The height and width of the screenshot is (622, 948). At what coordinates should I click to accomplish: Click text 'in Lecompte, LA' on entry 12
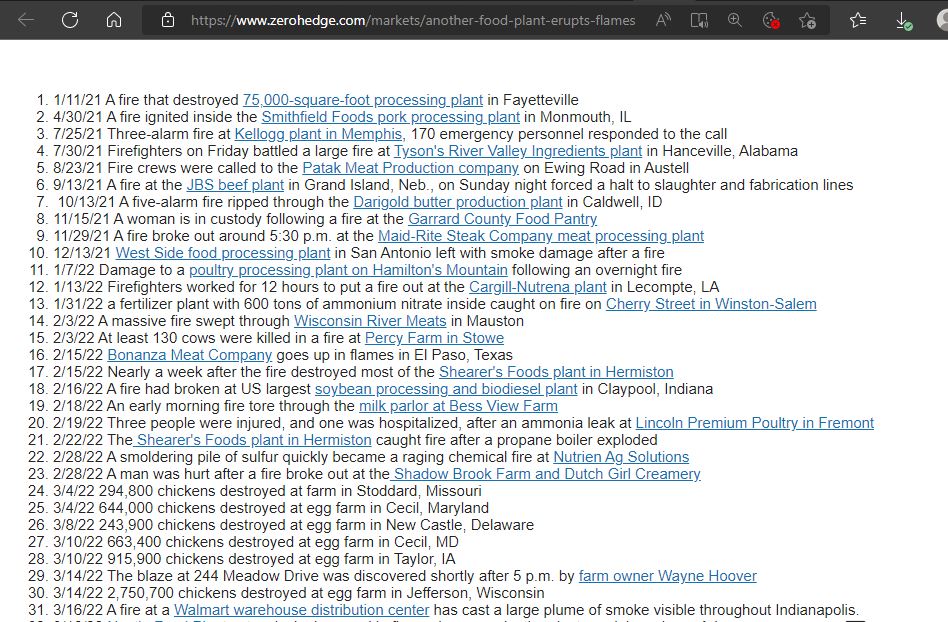(x=664, y=286)
